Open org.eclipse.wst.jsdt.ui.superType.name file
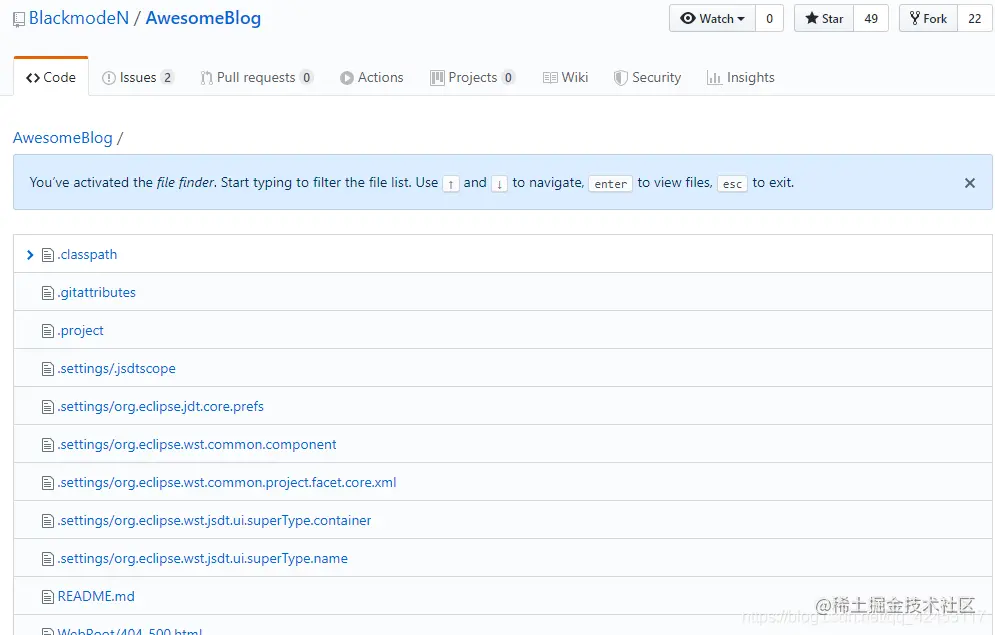This screenshot has width=995, height=635. click(203, 559)
